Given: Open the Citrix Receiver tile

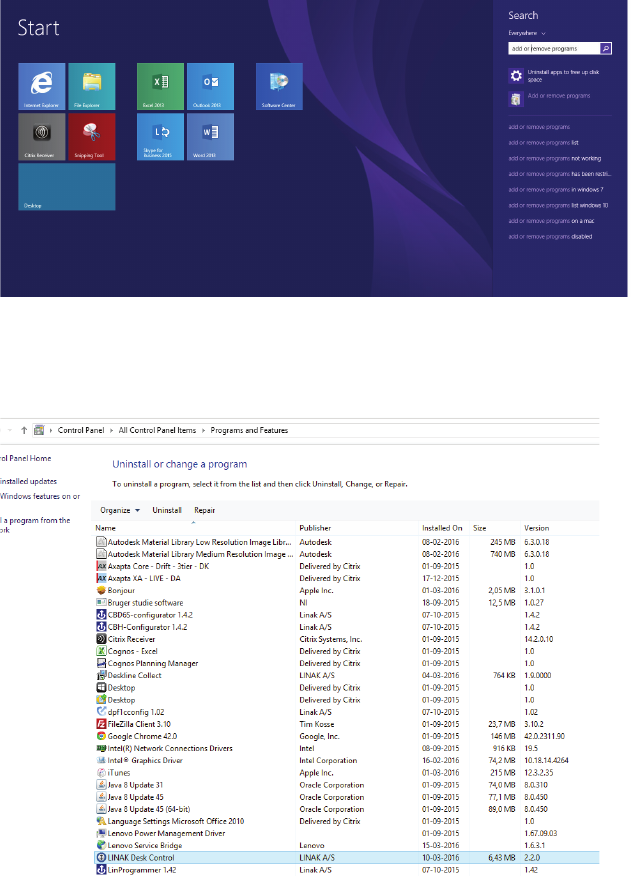Looking at the screenshot, I should click(42, 137).
